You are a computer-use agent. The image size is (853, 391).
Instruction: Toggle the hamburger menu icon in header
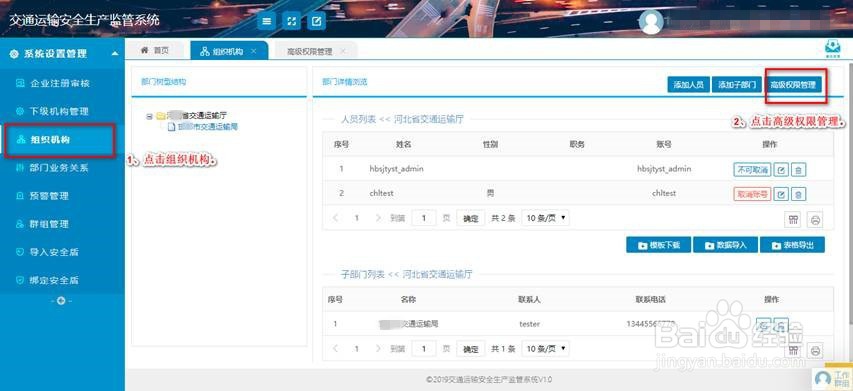266,22
